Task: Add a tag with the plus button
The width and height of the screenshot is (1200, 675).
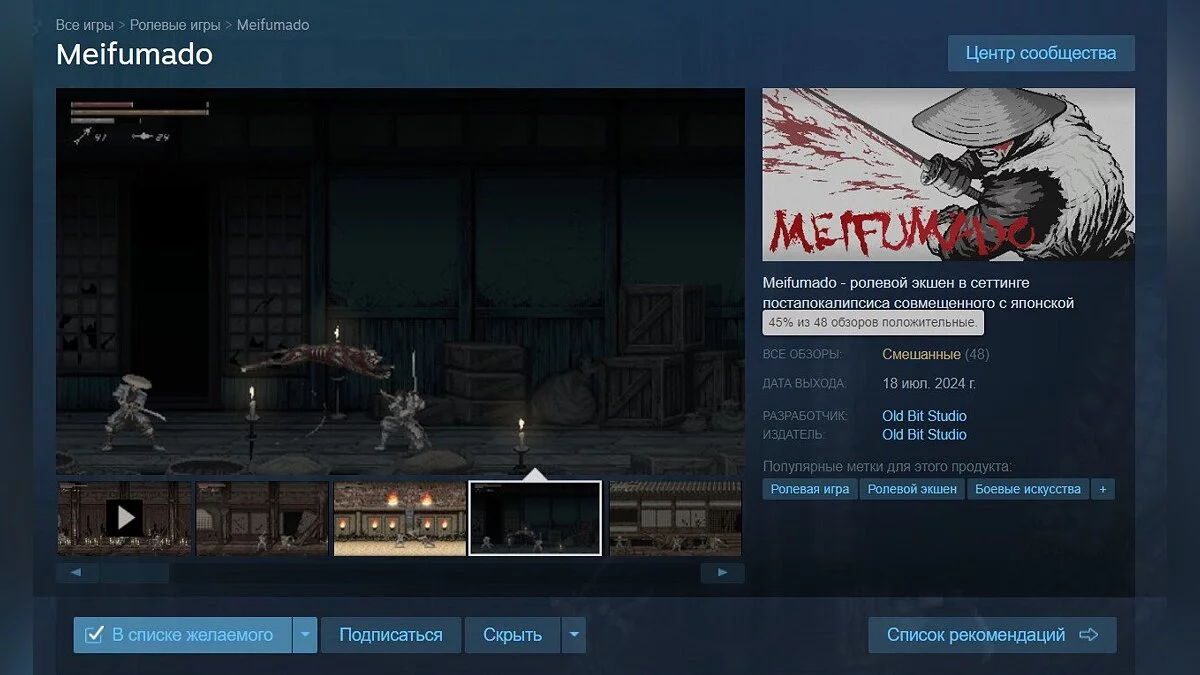Action: (1103, 489)
